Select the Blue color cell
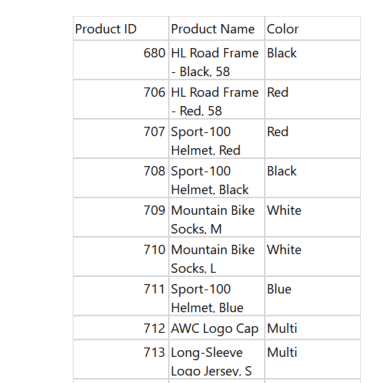385x383 pixels. (x=312, y=296)
